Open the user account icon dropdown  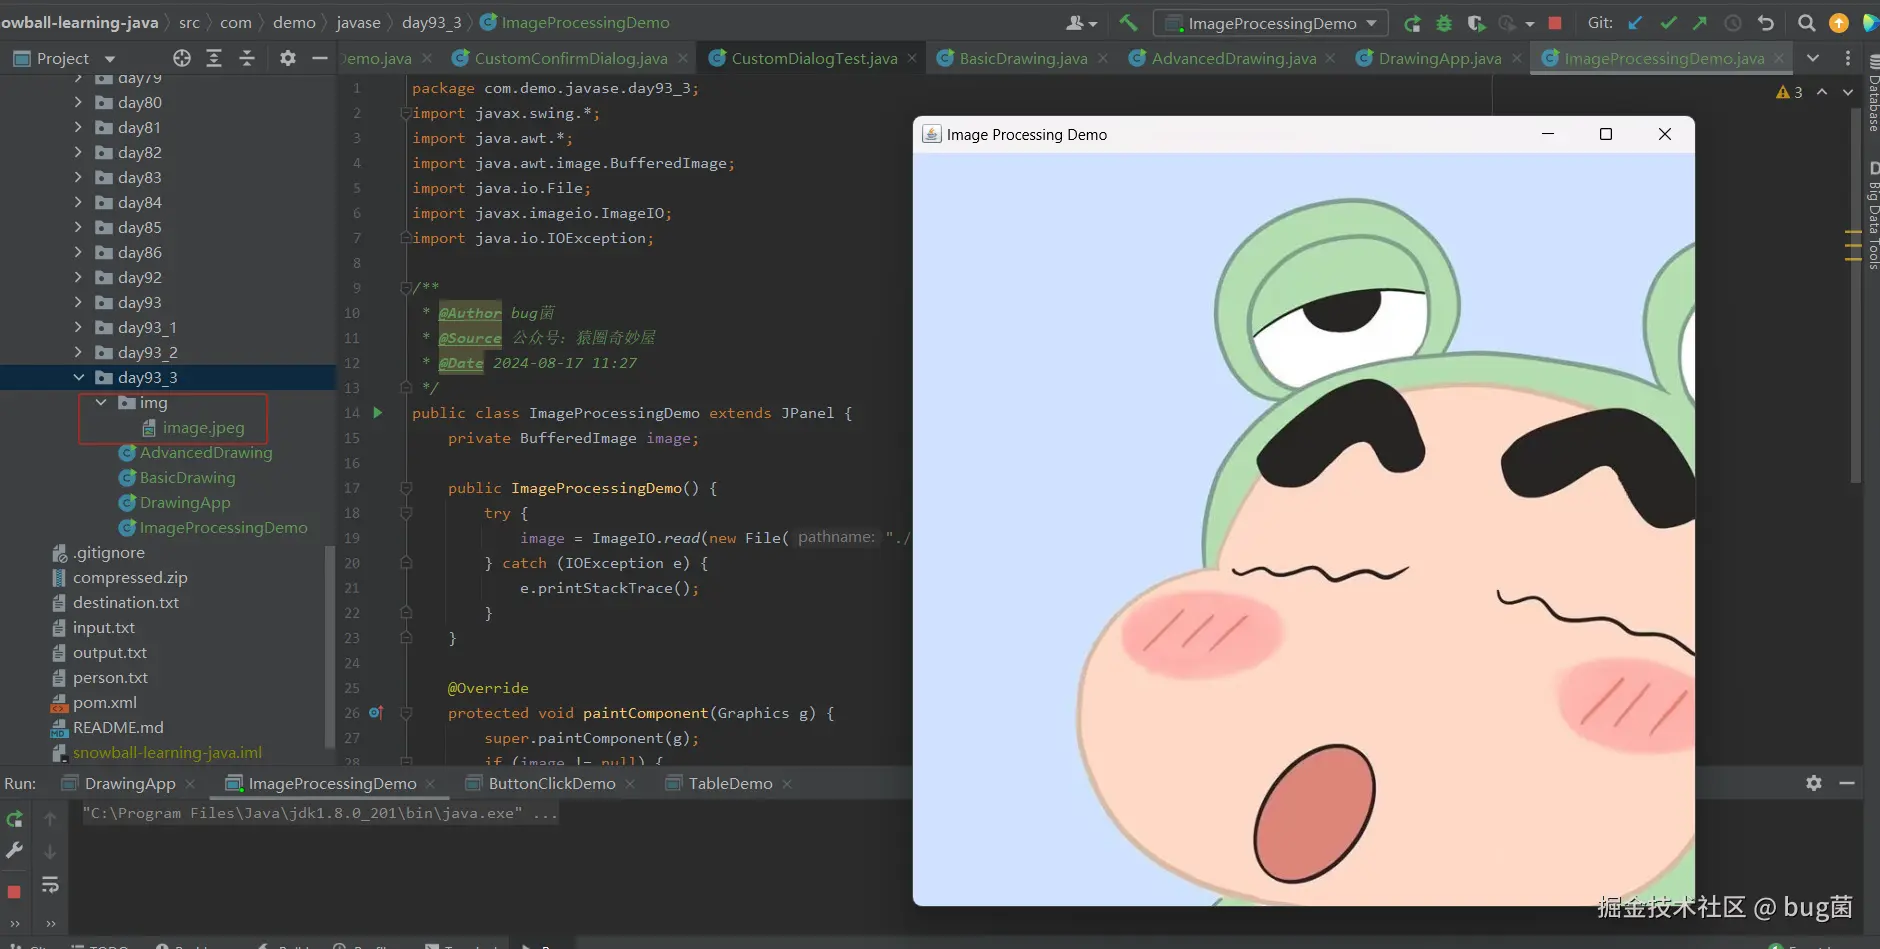(1081, 23)
